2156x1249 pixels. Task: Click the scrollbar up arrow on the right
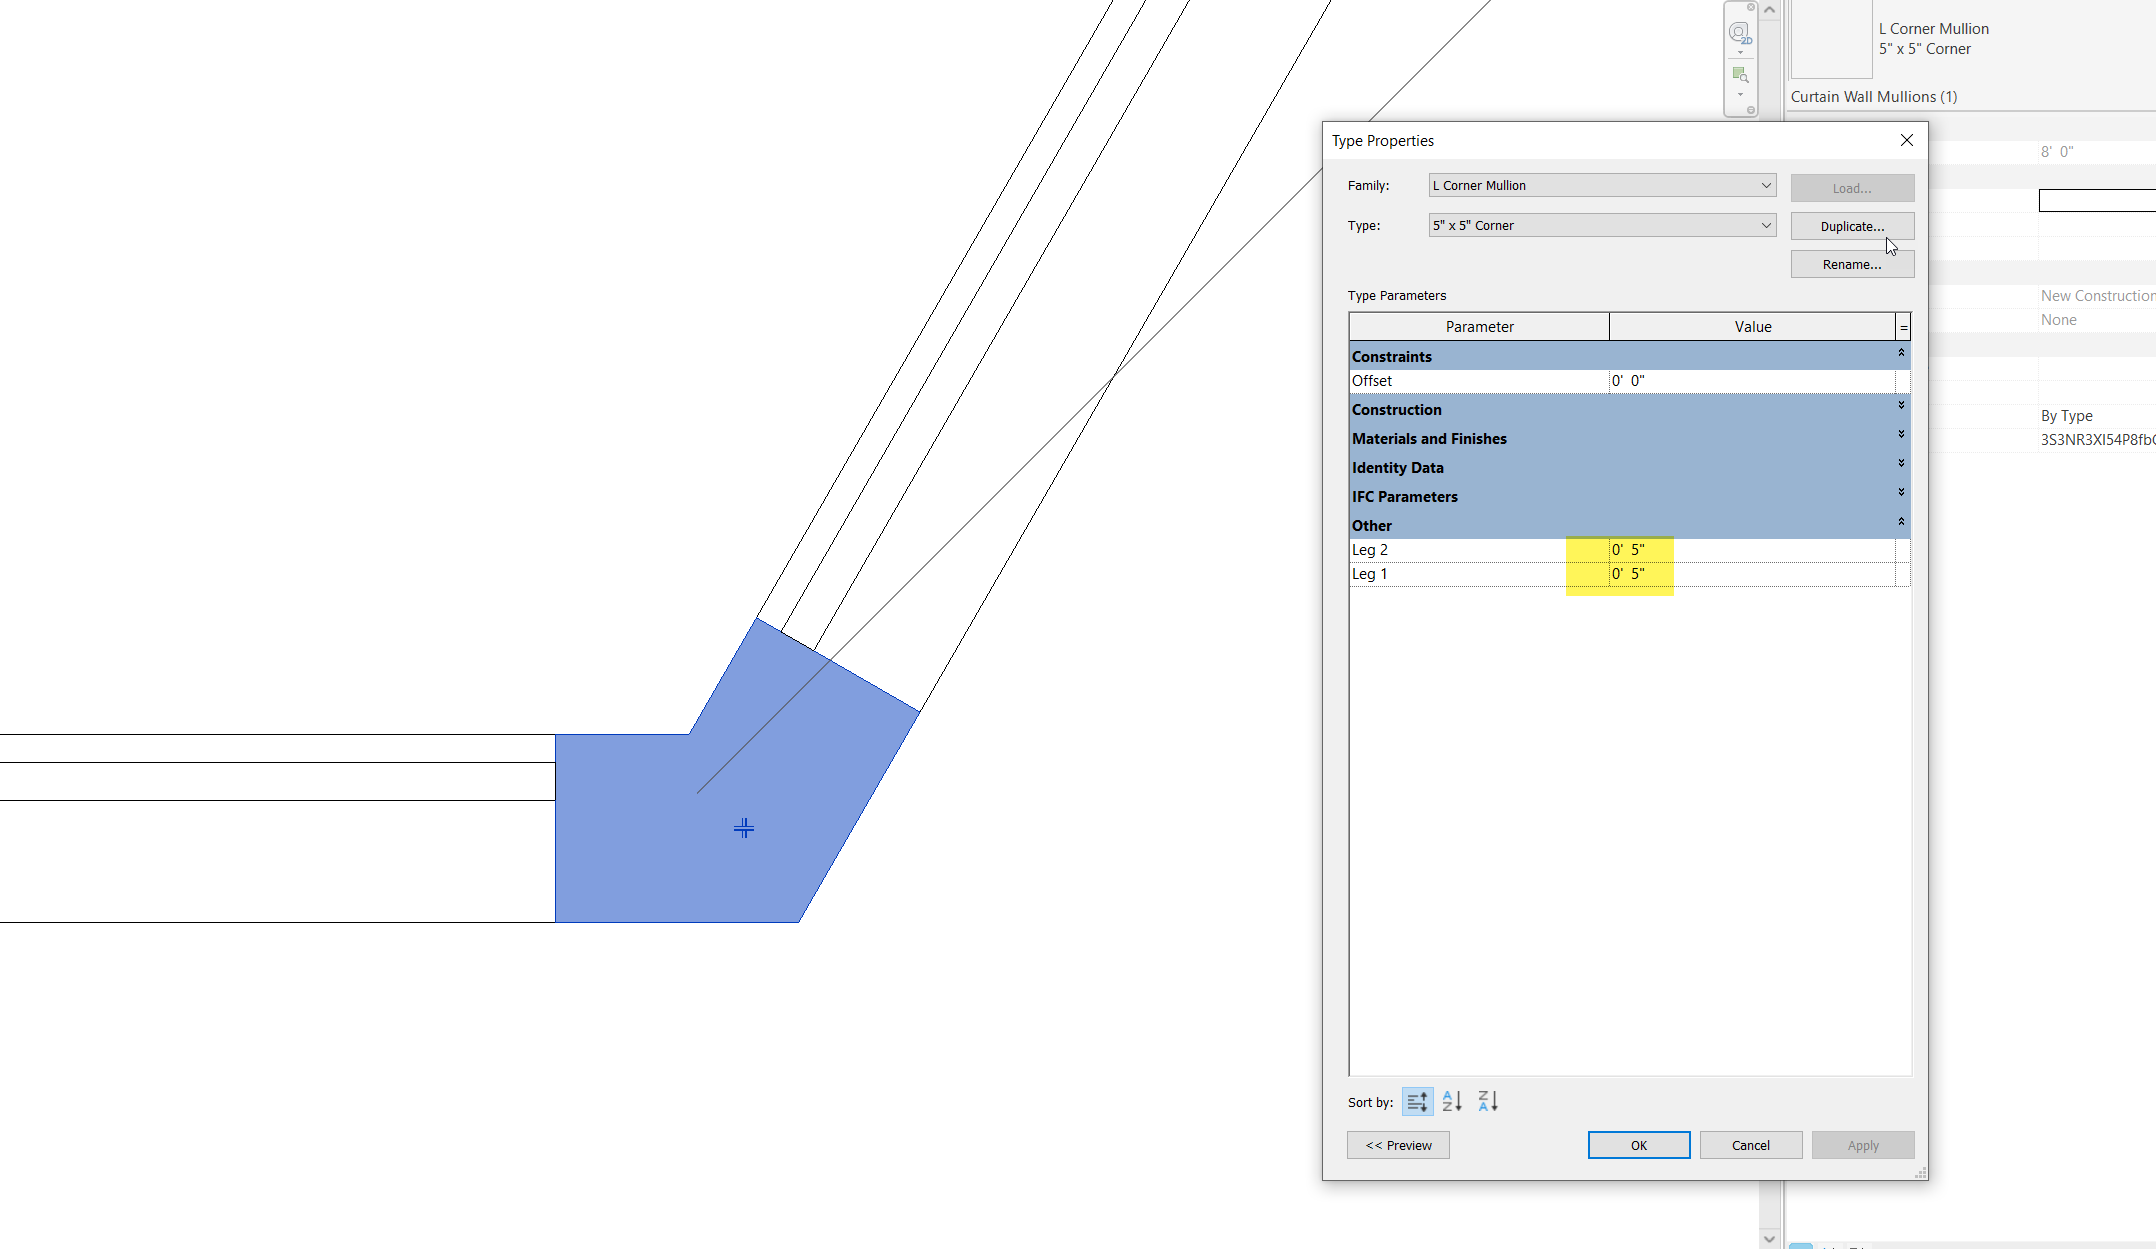1769,9
